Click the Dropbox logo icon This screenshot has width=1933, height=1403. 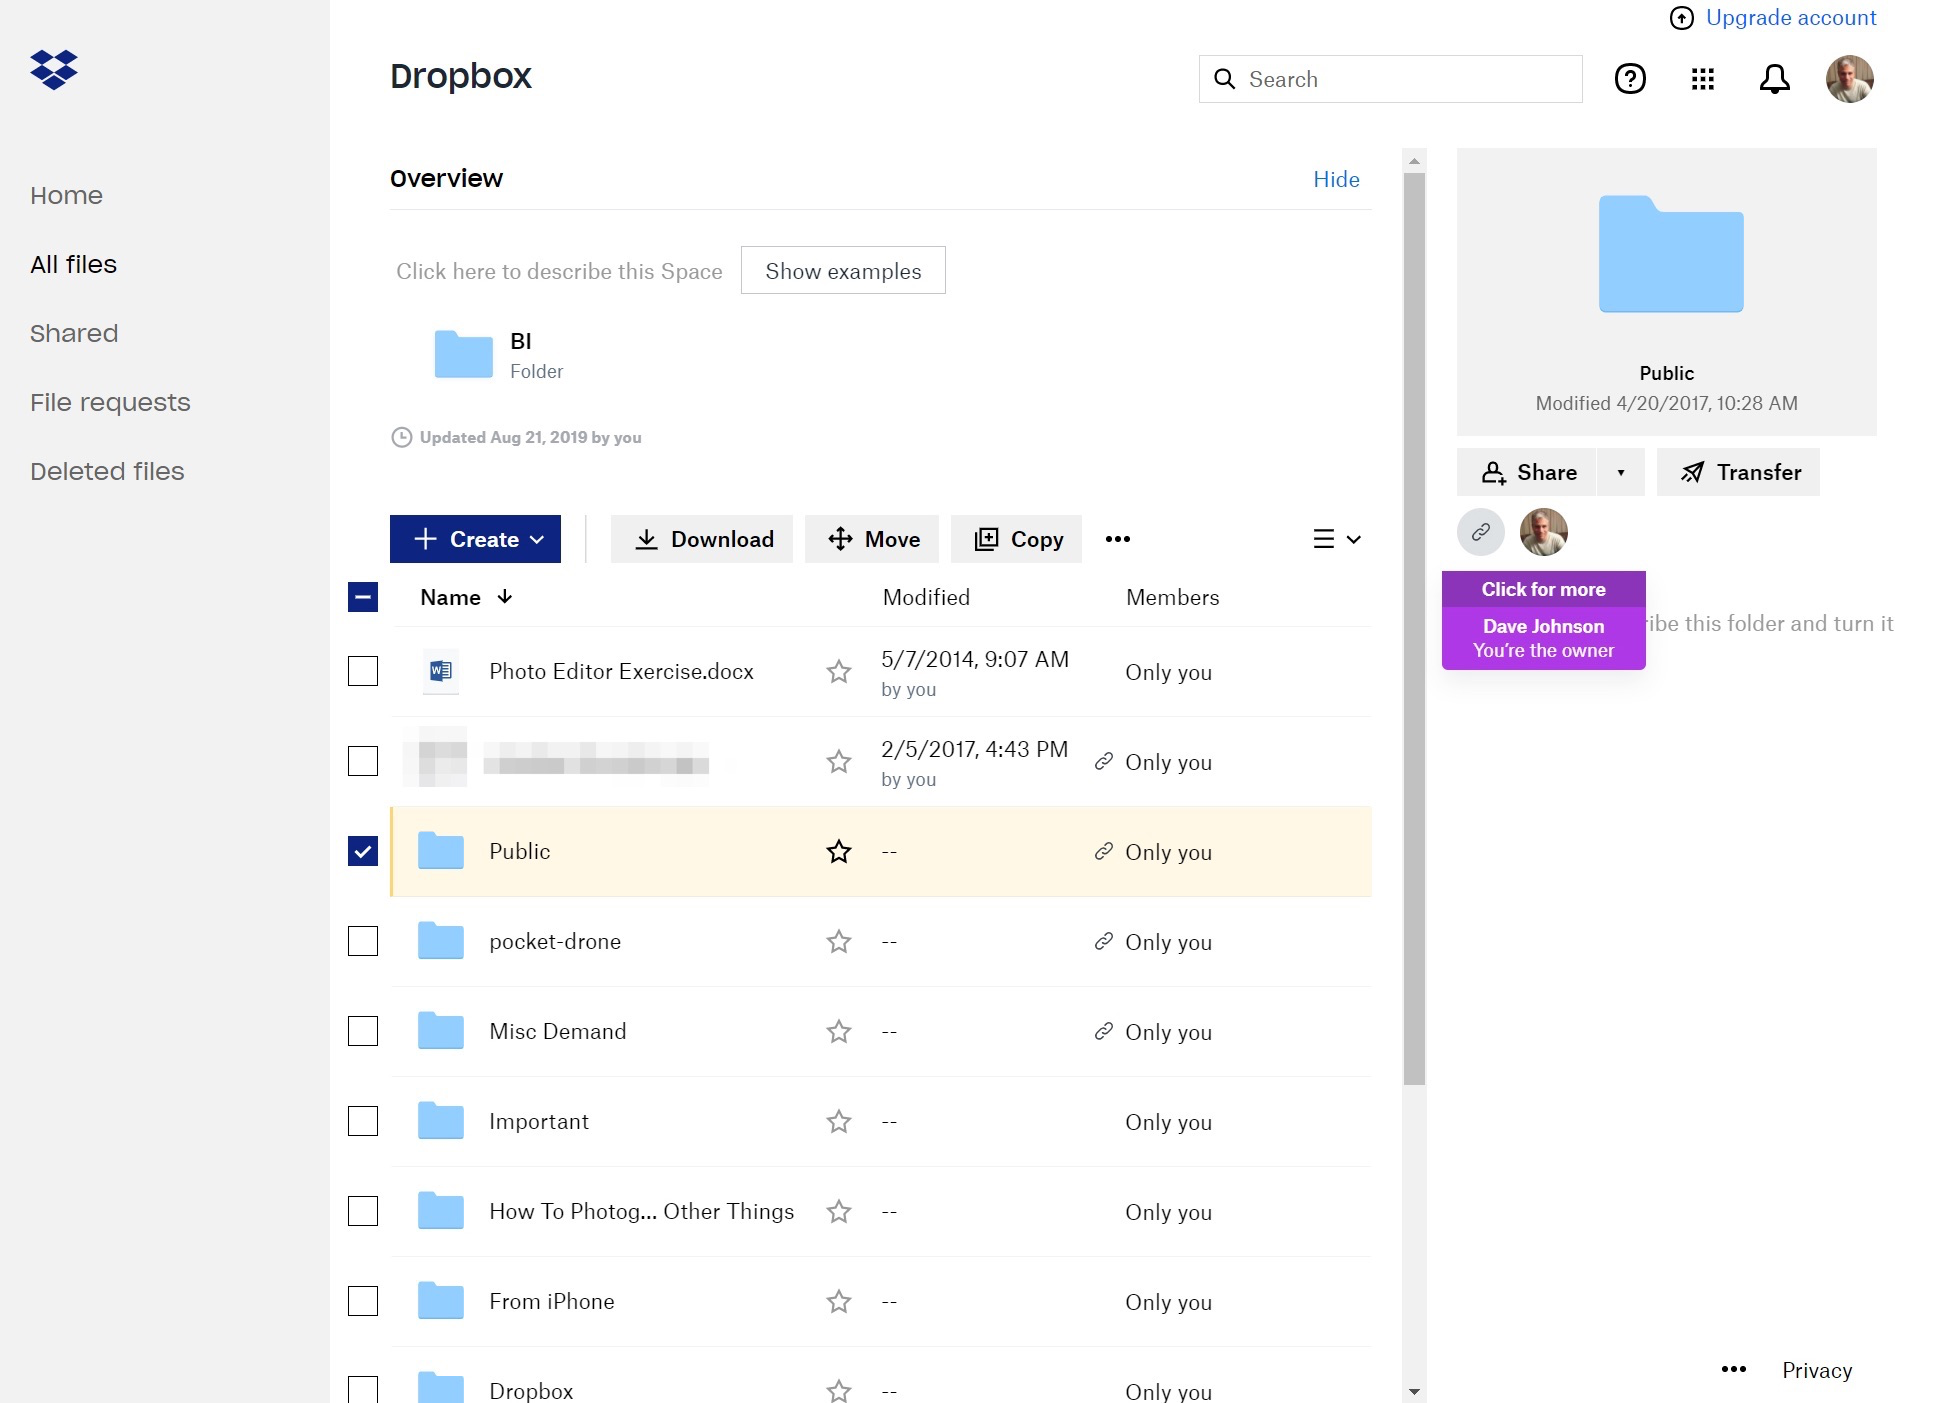click(54, 70)
